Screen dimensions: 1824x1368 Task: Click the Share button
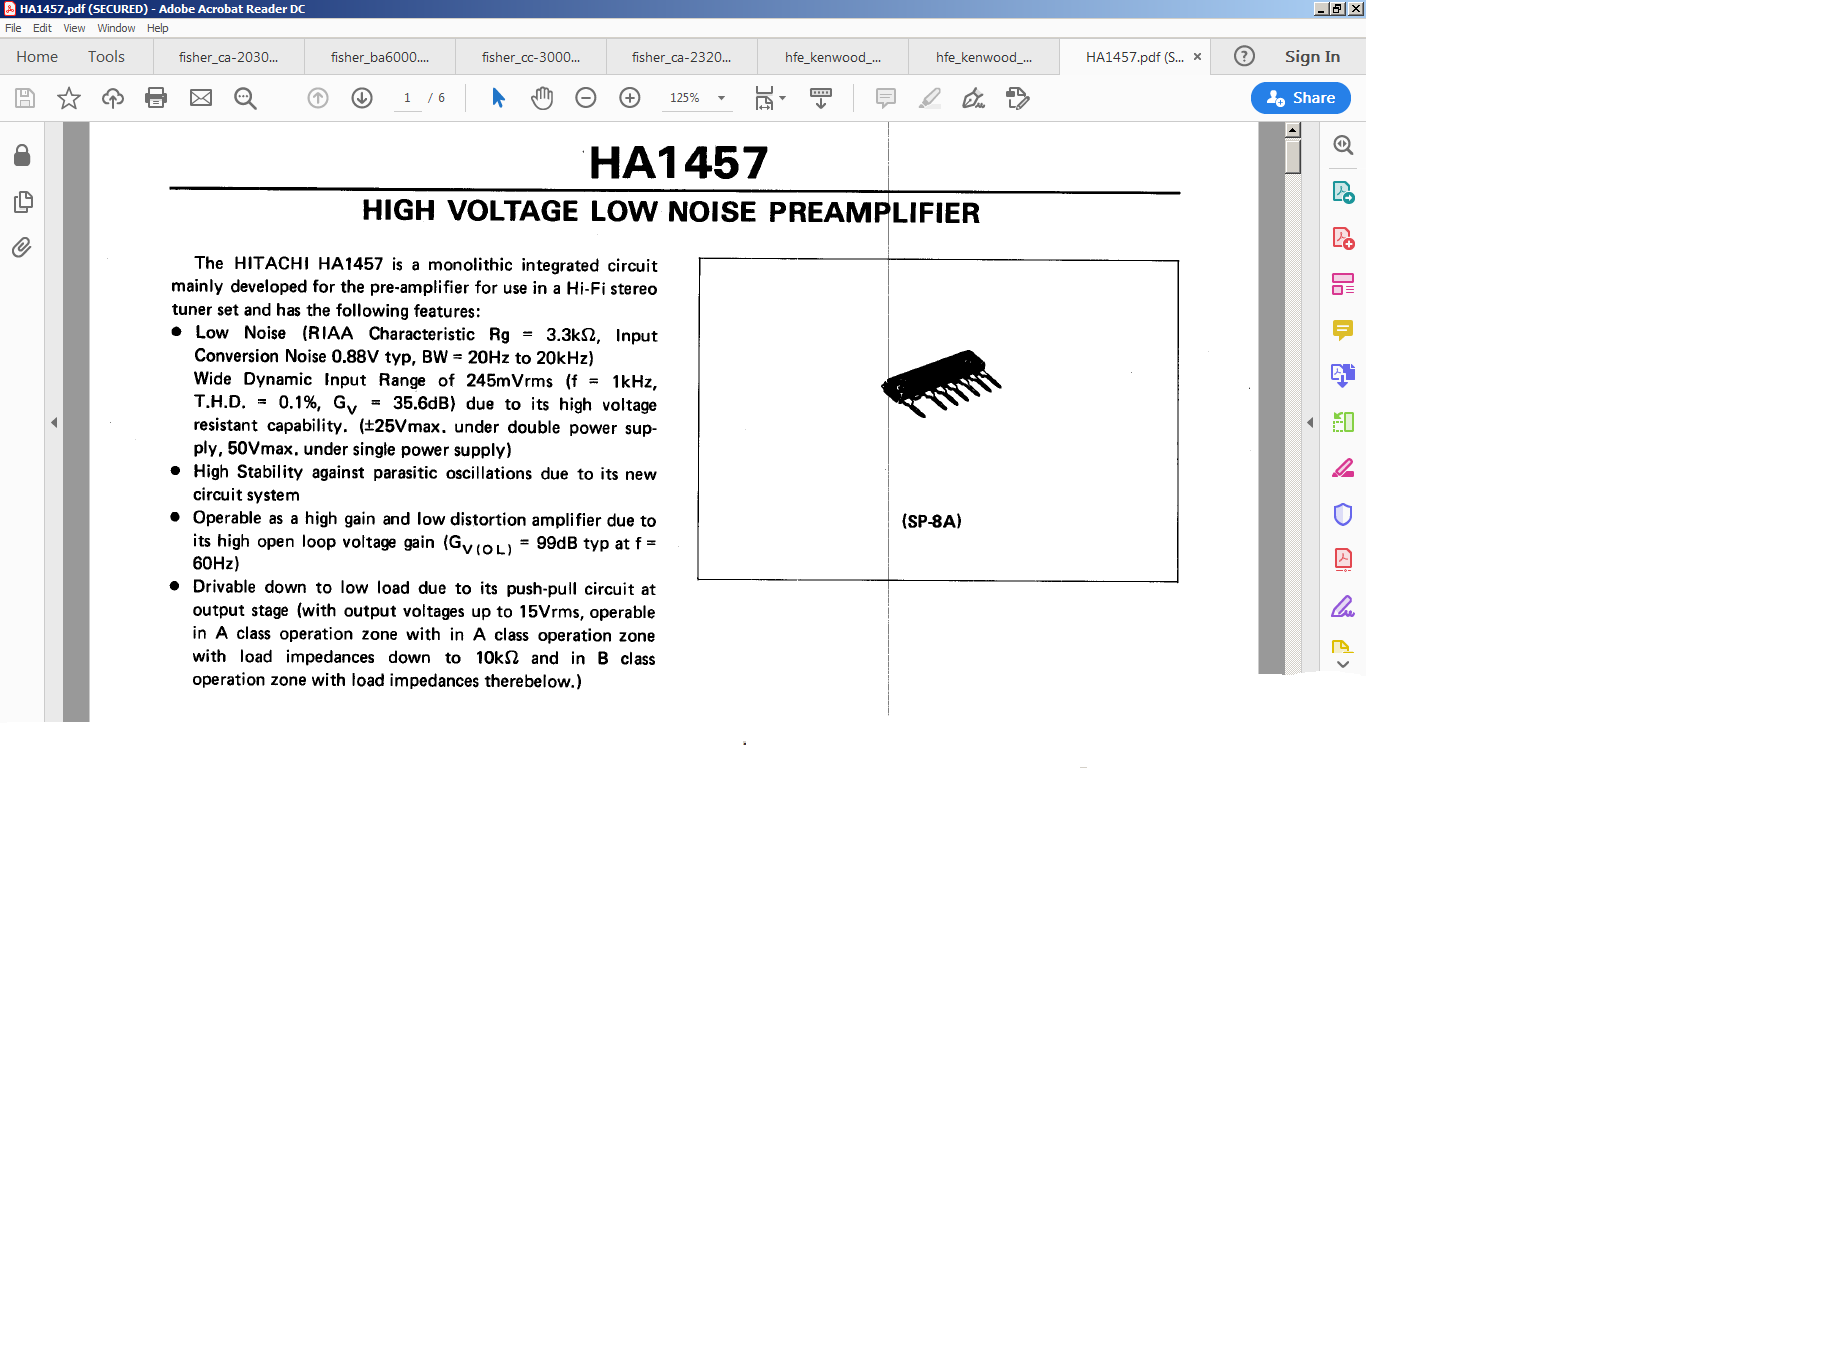tap(1300, 98)
